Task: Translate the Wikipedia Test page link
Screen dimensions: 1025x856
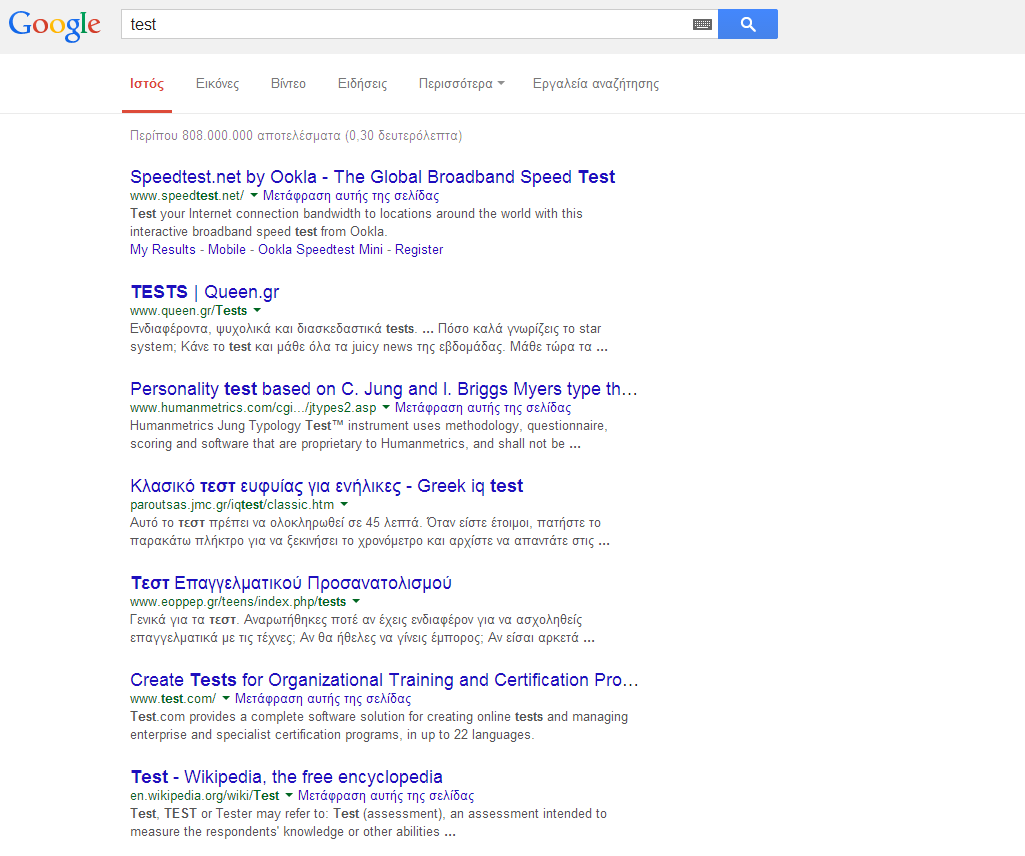Action: 386,796
